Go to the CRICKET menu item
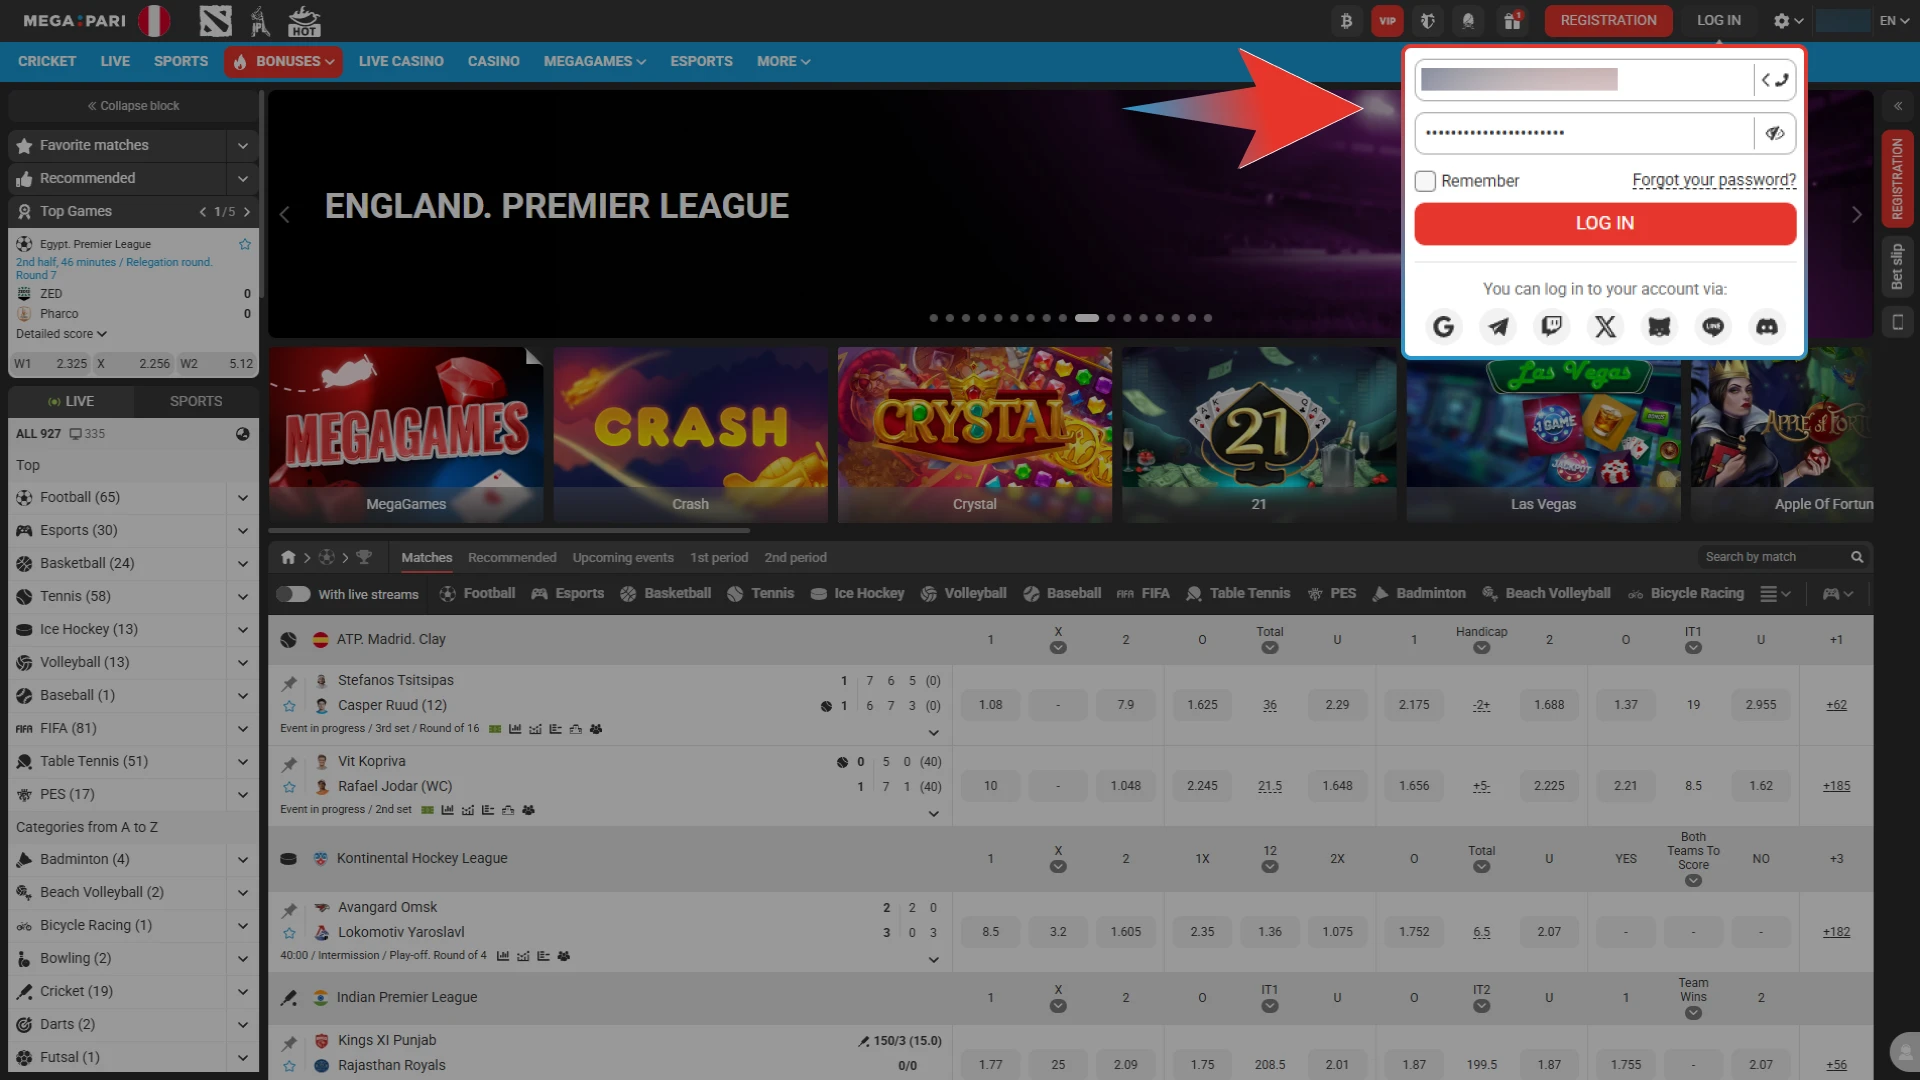Image resolution: width=1920 pixels, height=1080 pixels. tap(47, 61)
